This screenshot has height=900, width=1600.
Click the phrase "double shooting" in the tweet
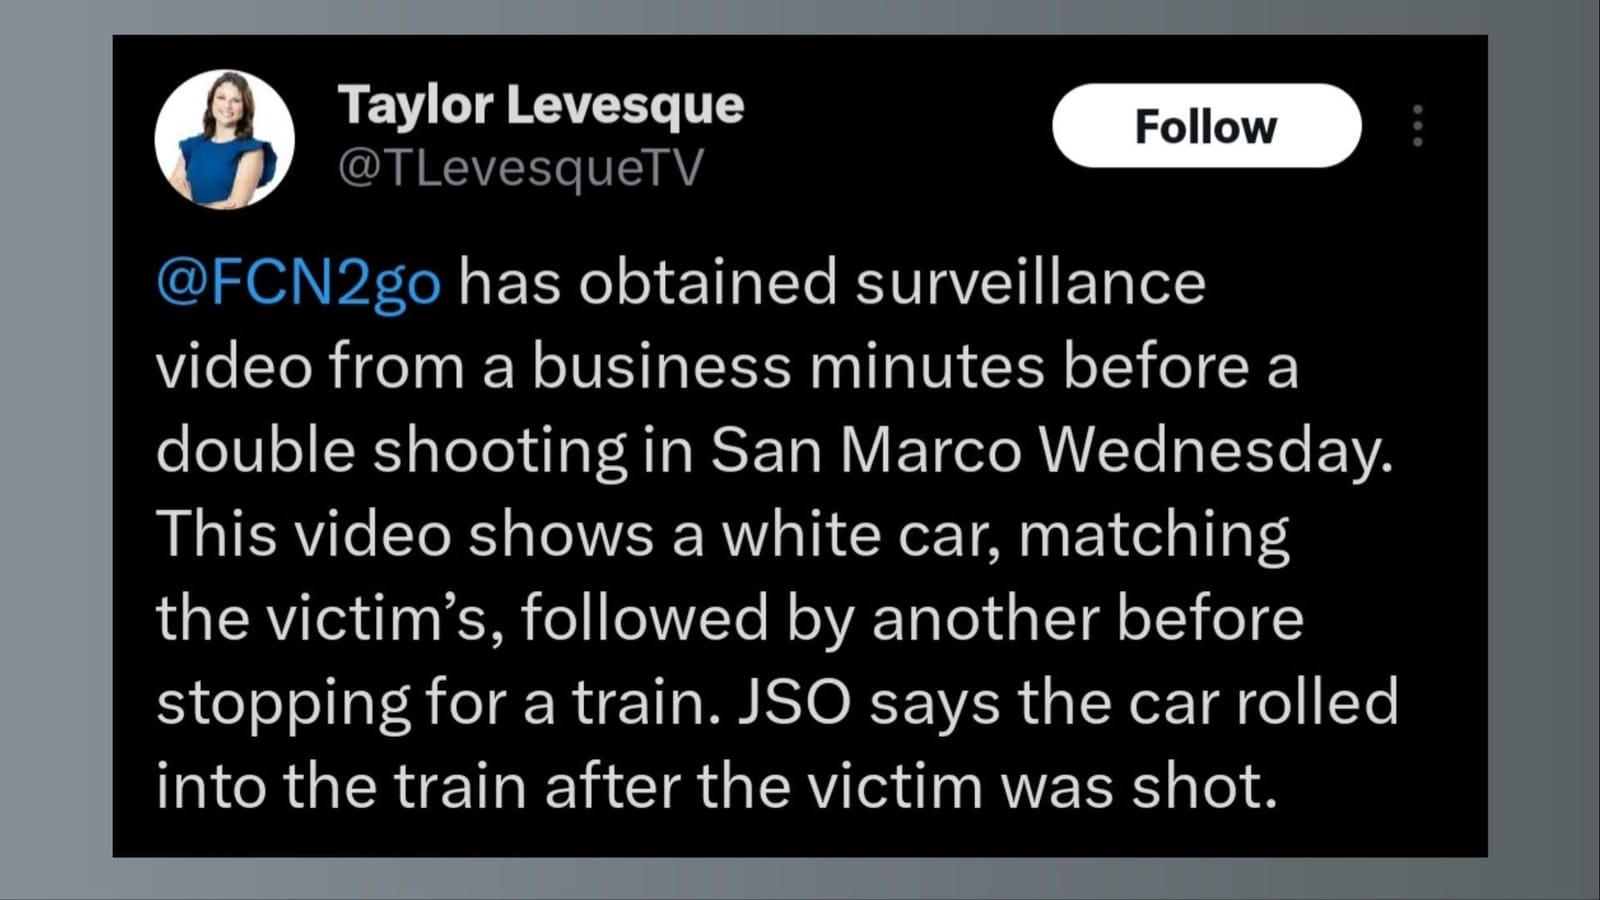(391, 450)
